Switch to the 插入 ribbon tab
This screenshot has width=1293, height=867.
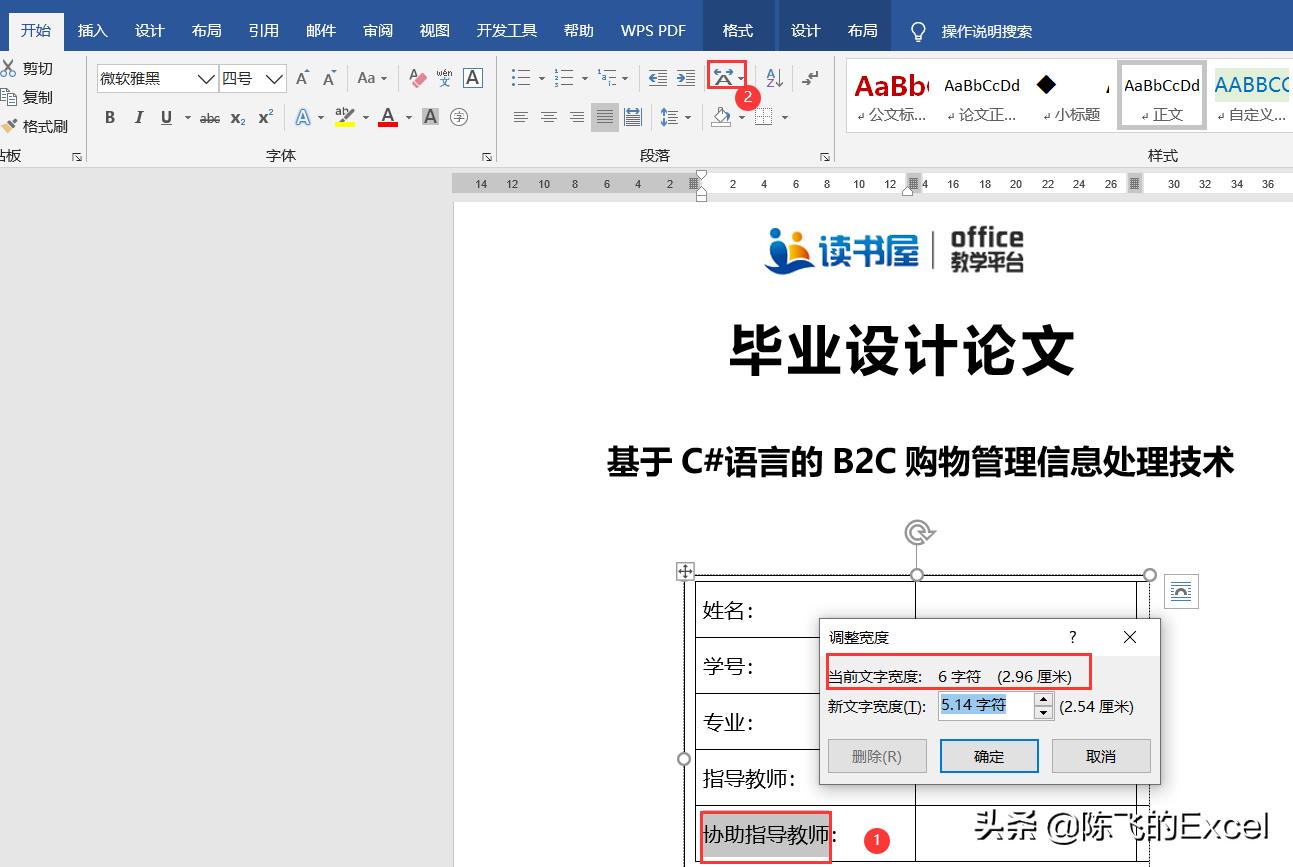pos(92,30)
